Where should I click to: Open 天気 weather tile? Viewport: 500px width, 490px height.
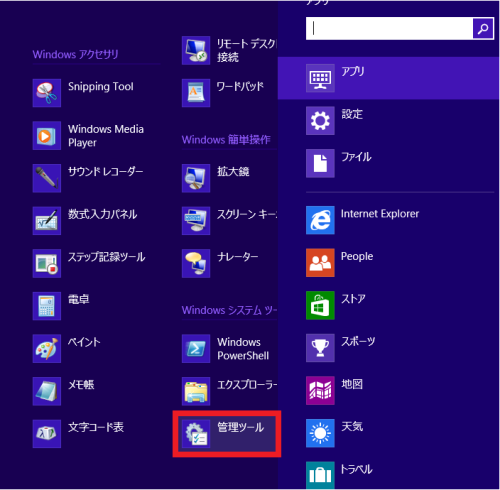(x=320, y=433)
